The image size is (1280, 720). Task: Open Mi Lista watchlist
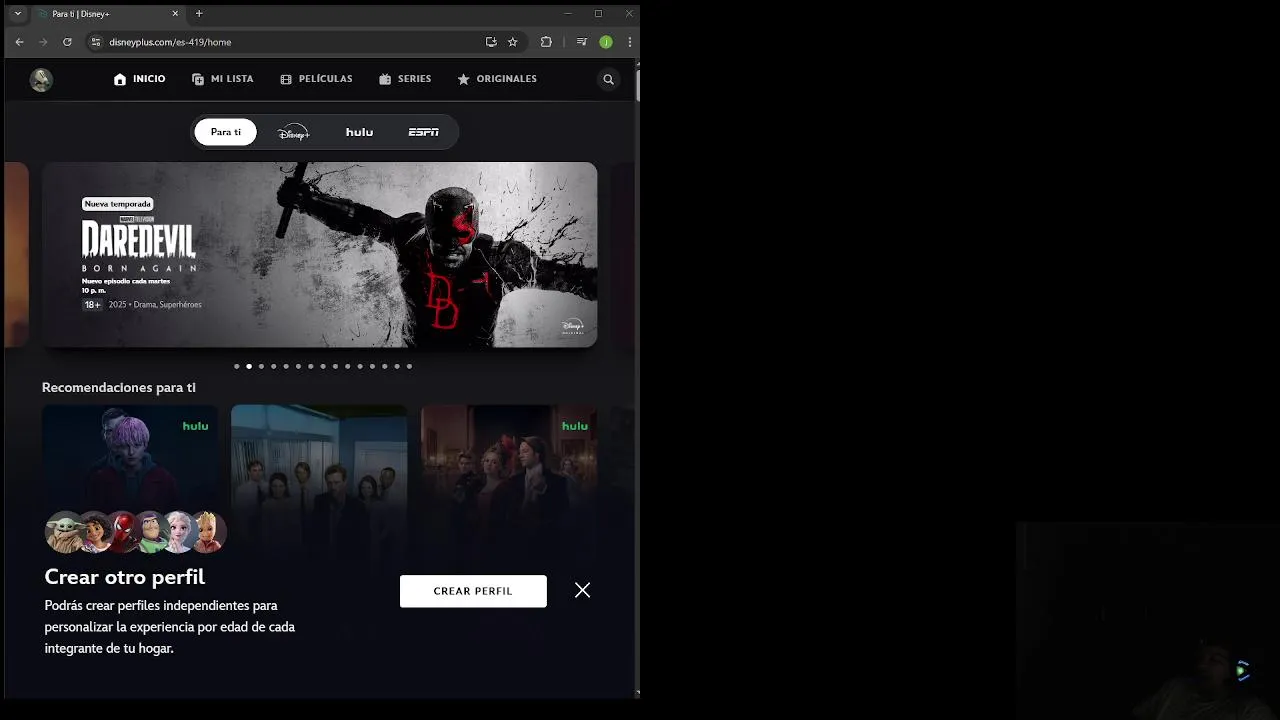point(223,79)
